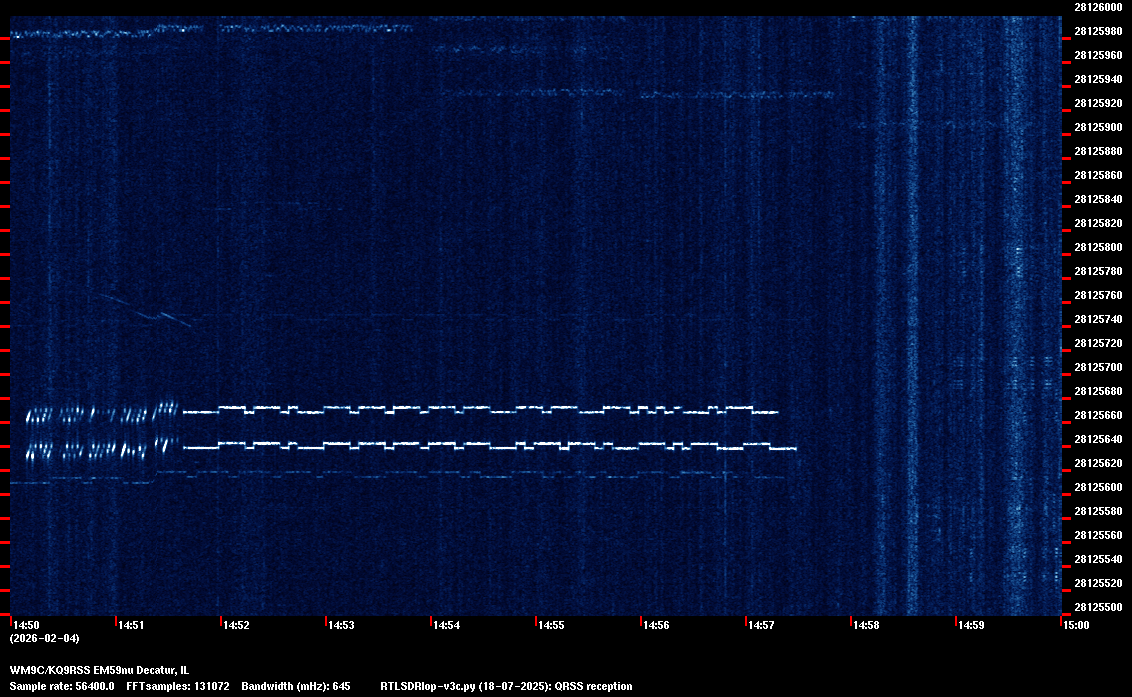Click the 28126000 frequency label
The image size is (1132, 697).
click(x=1097, y=7)
